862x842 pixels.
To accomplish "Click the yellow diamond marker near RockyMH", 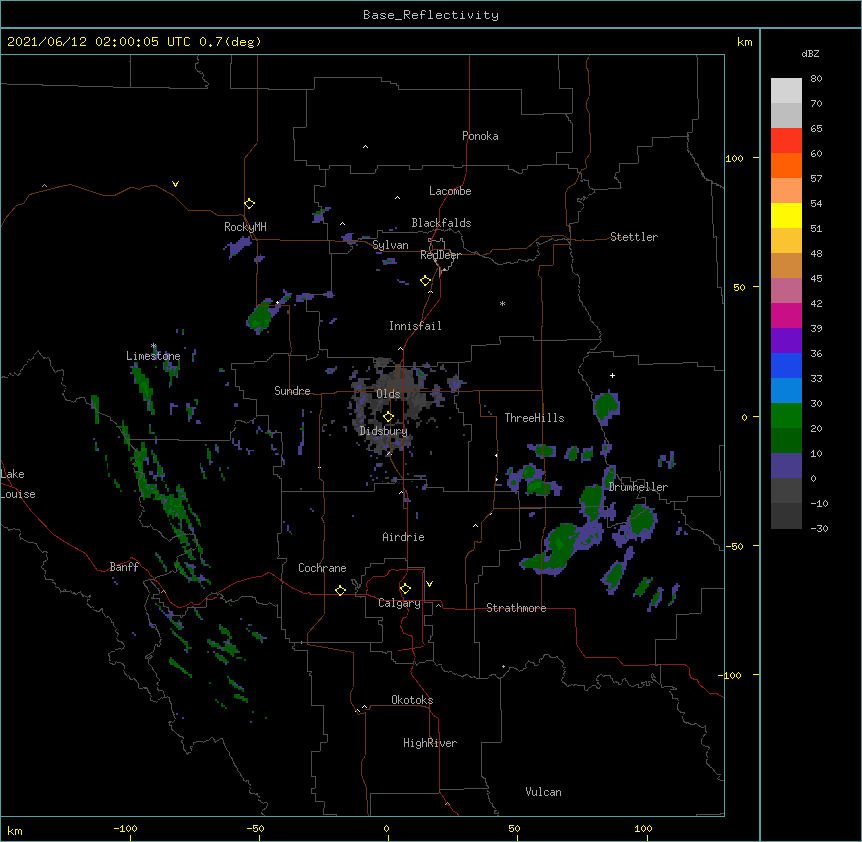I will pos(249,204).
